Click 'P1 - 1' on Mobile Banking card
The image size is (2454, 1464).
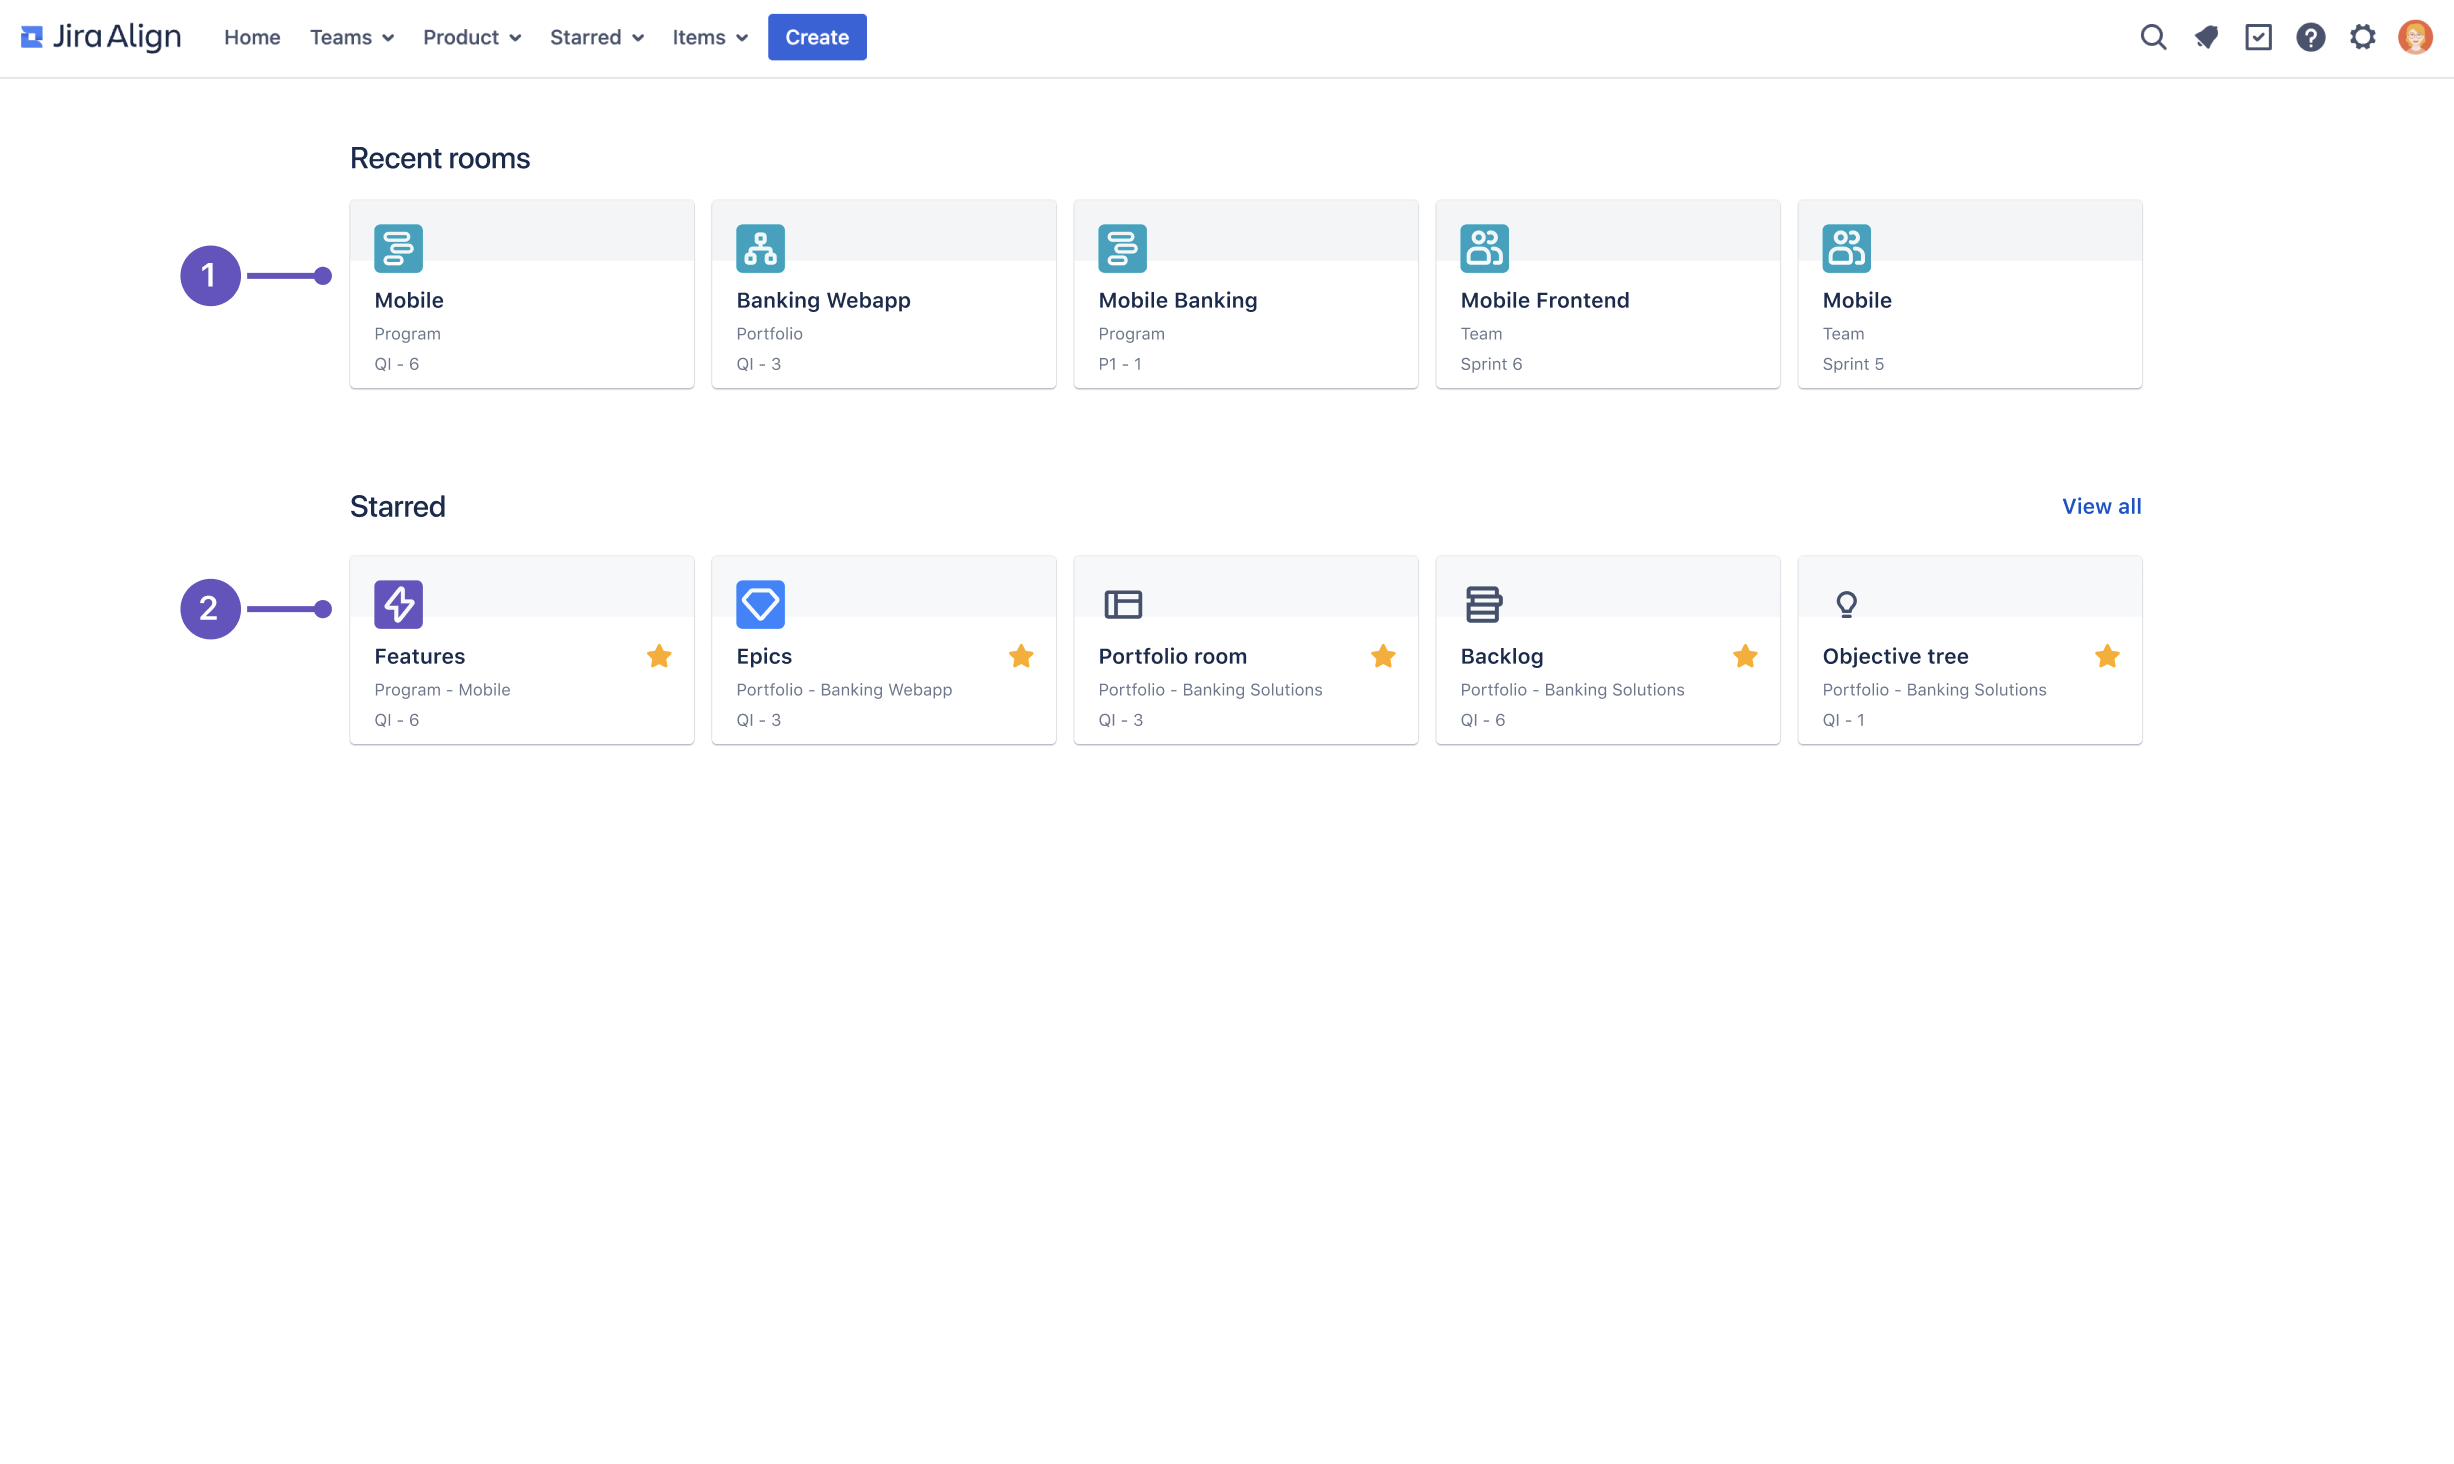pyautogui.click(x=1120, y=364)
